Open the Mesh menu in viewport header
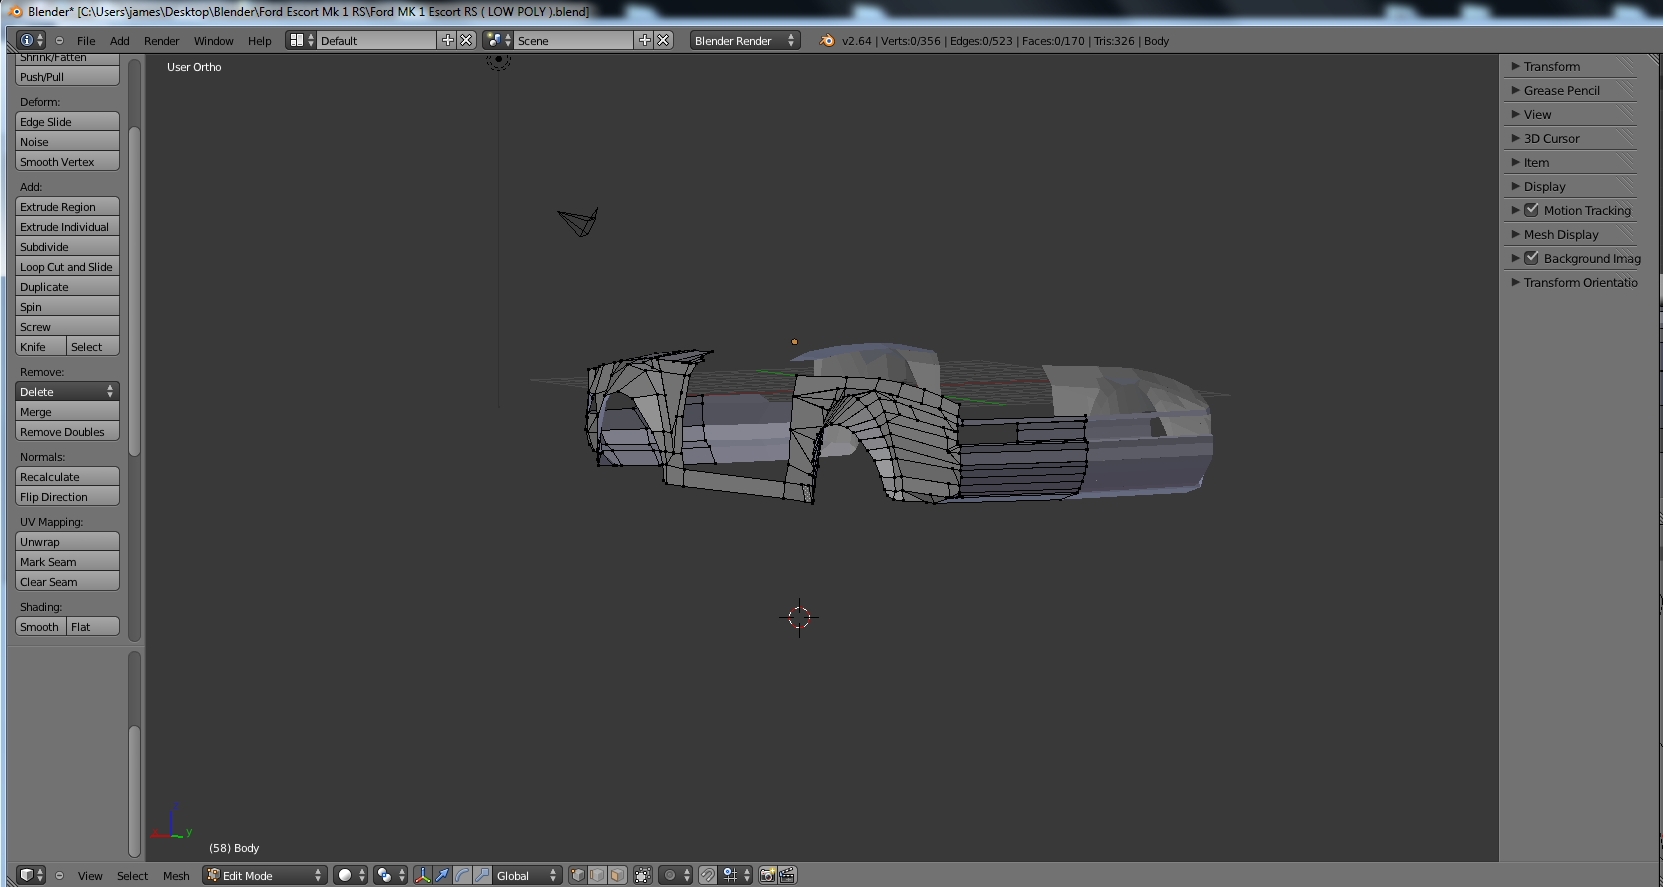This screenshot has height=887, width=1663. [176, 876]
